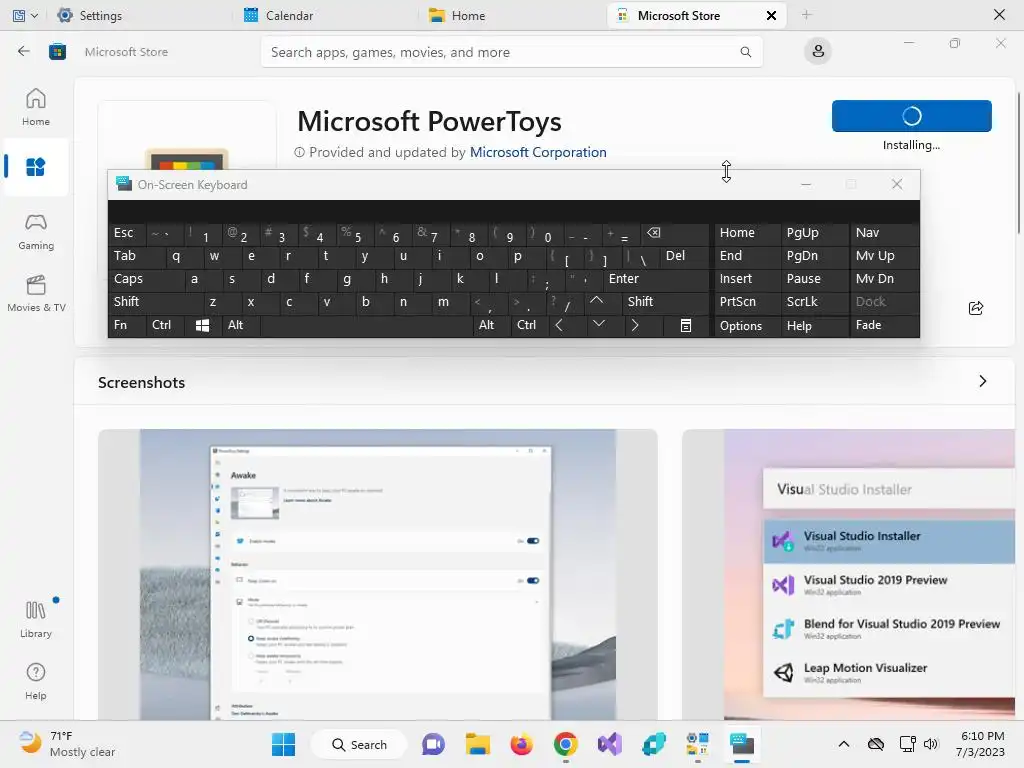Viewport: 1024px width, 768px height.
Task: Toggle the Fn key on keyboard
Action: point(127,325)
